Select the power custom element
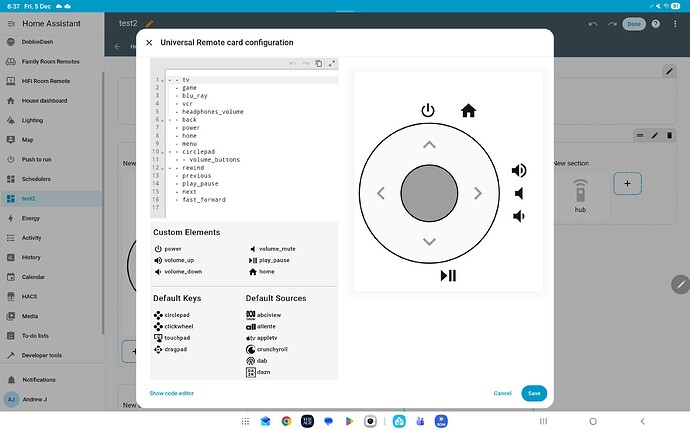The width and height of the screenshot is (690, 430). [168, 249]
